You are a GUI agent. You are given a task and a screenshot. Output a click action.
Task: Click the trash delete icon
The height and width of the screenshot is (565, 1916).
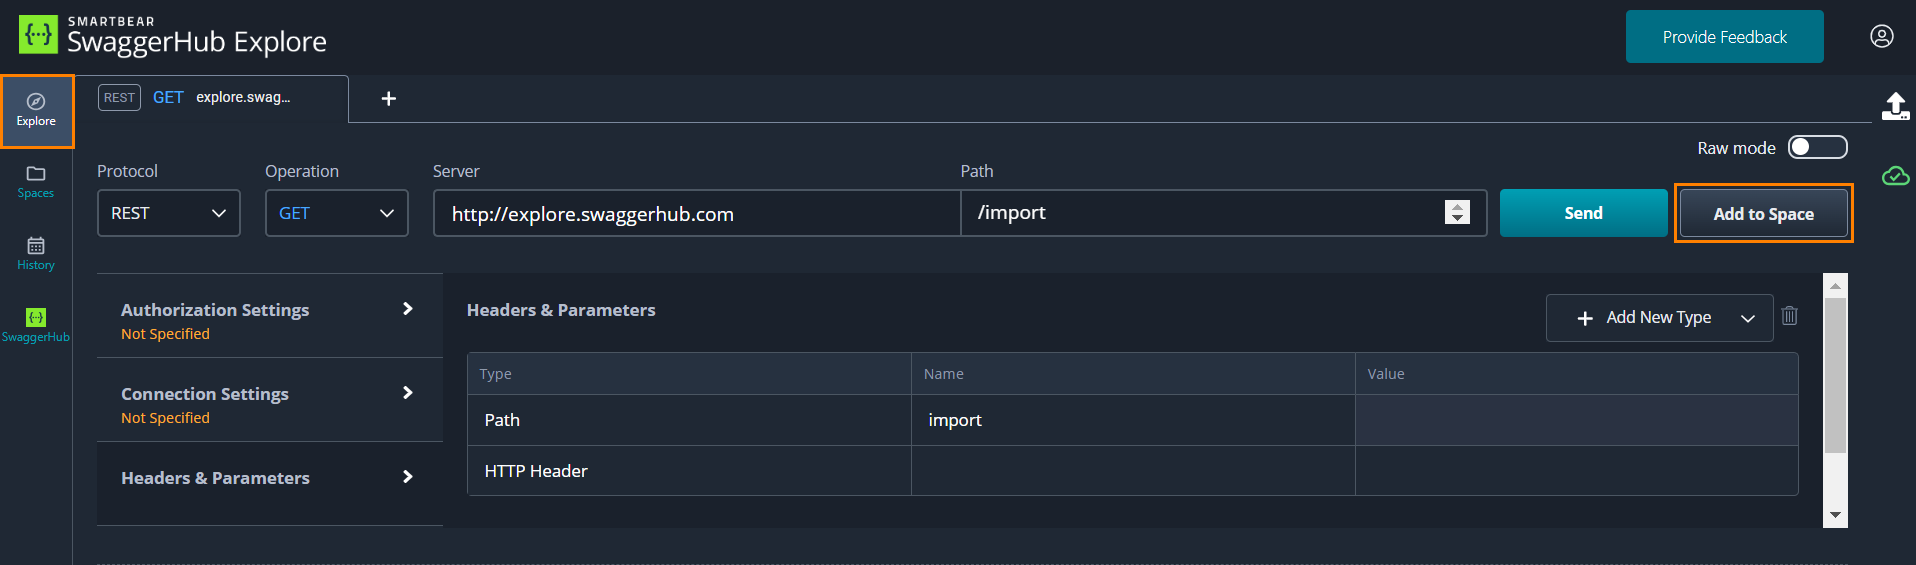(x=1789, y=317)
